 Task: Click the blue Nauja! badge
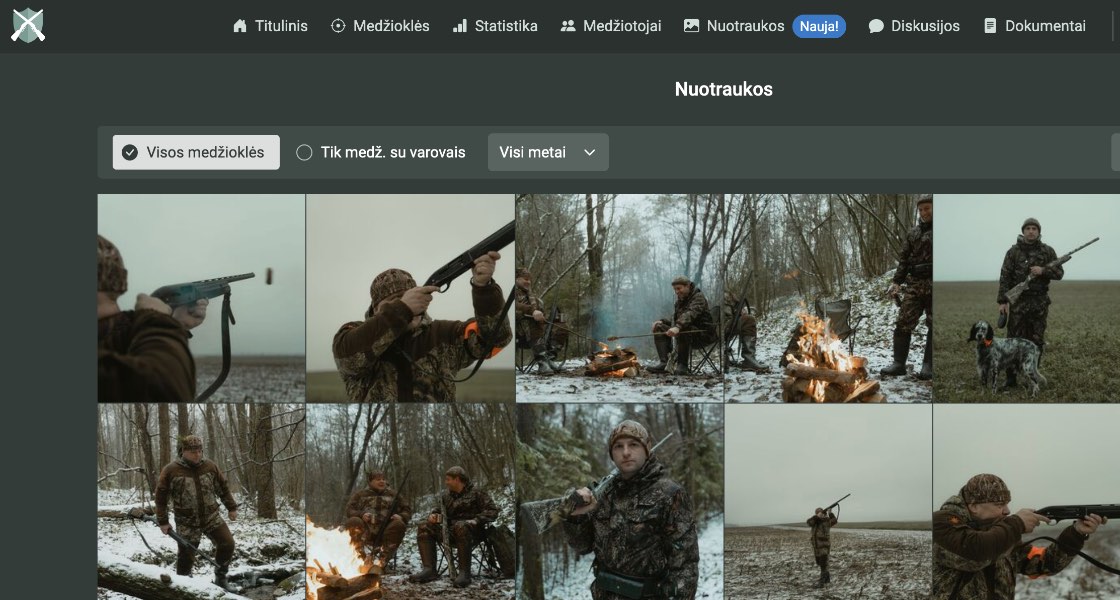click(819, 26)
